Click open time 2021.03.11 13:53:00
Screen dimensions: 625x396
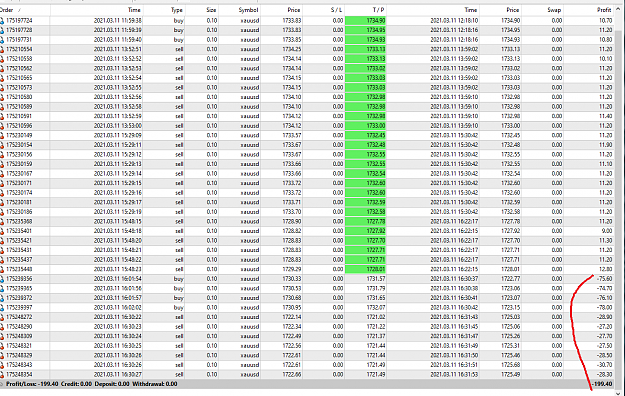[118, 126]
